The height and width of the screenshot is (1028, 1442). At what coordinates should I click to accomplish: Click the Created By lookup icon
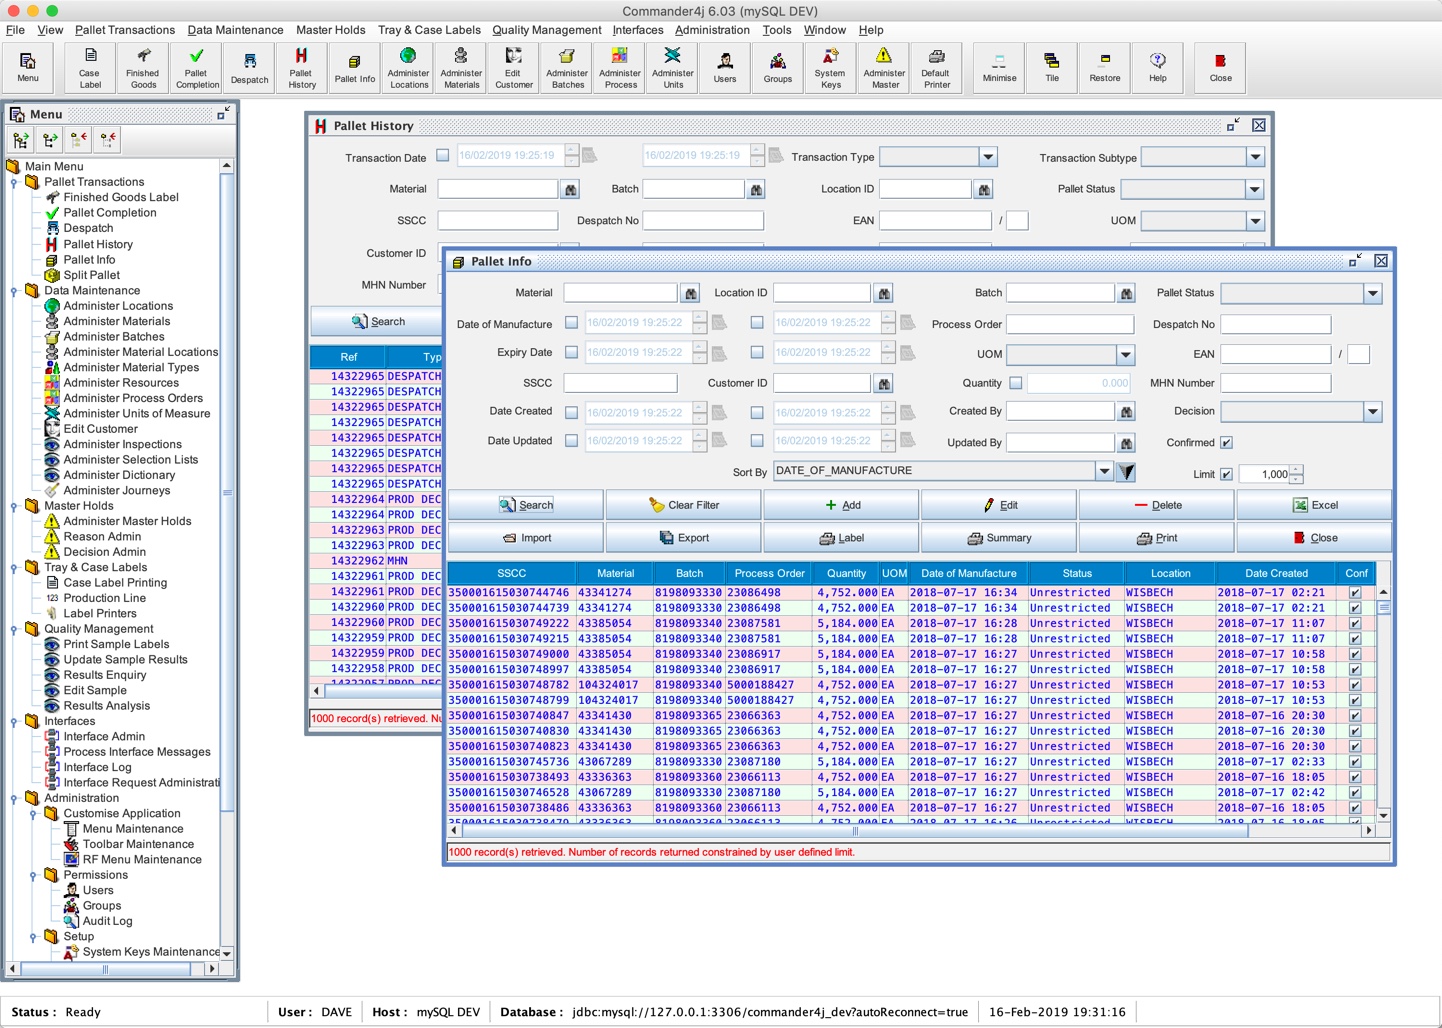coord(1126,412)
